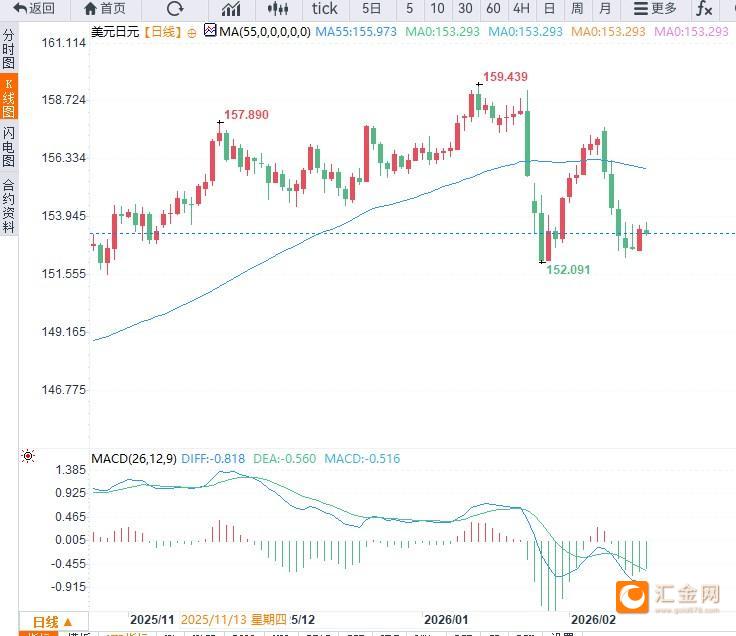
Task: Select the K线图 side tab
Action: point(8,98)
